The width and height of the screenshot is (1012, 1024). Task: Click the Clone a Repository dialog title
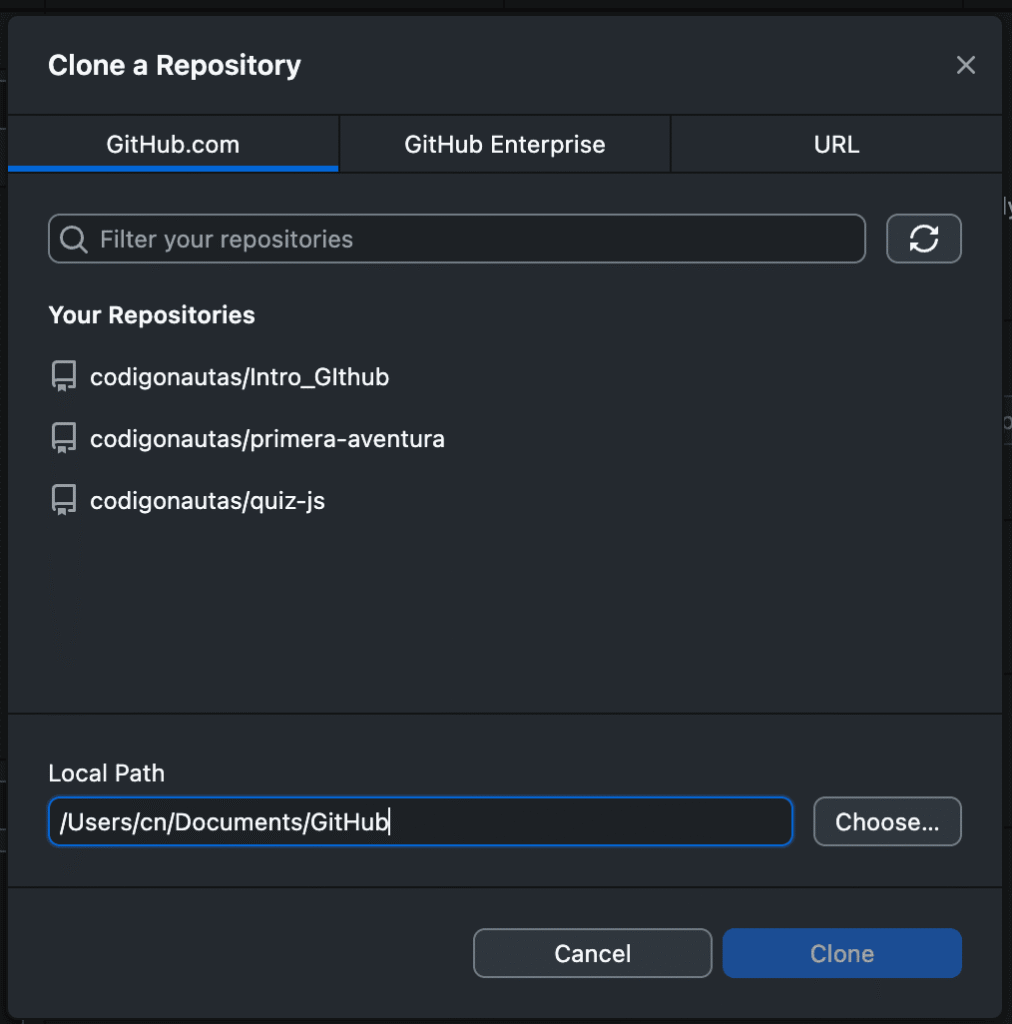(173, 65)
